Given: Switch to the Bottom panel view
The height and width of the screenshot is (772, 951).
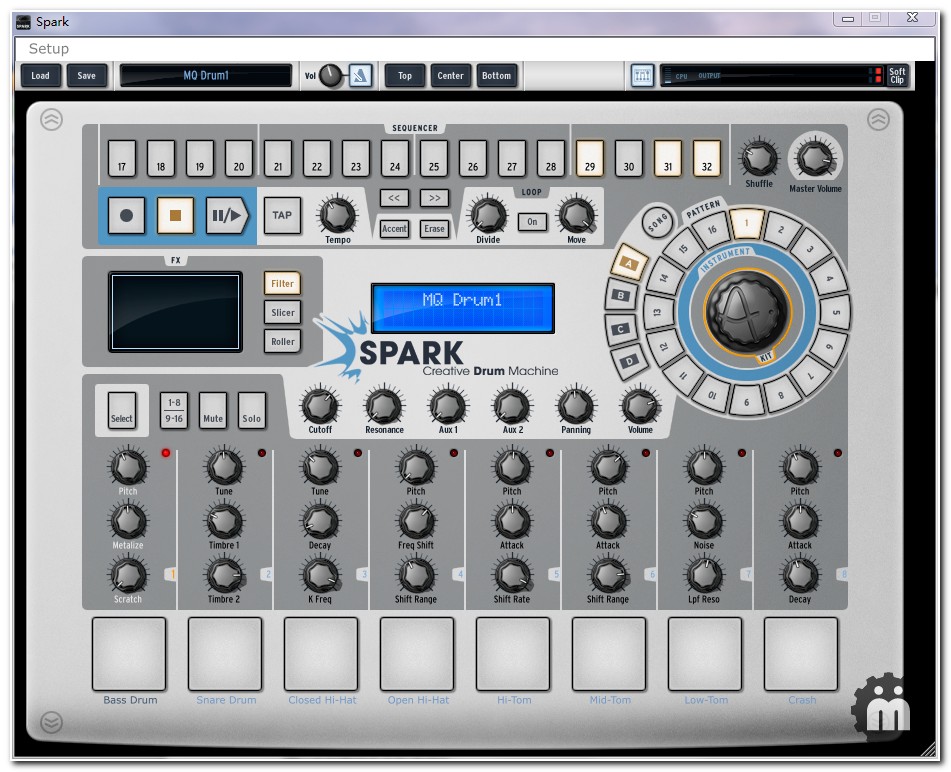Looking at the screenshot, I should (x=496, y=76).
